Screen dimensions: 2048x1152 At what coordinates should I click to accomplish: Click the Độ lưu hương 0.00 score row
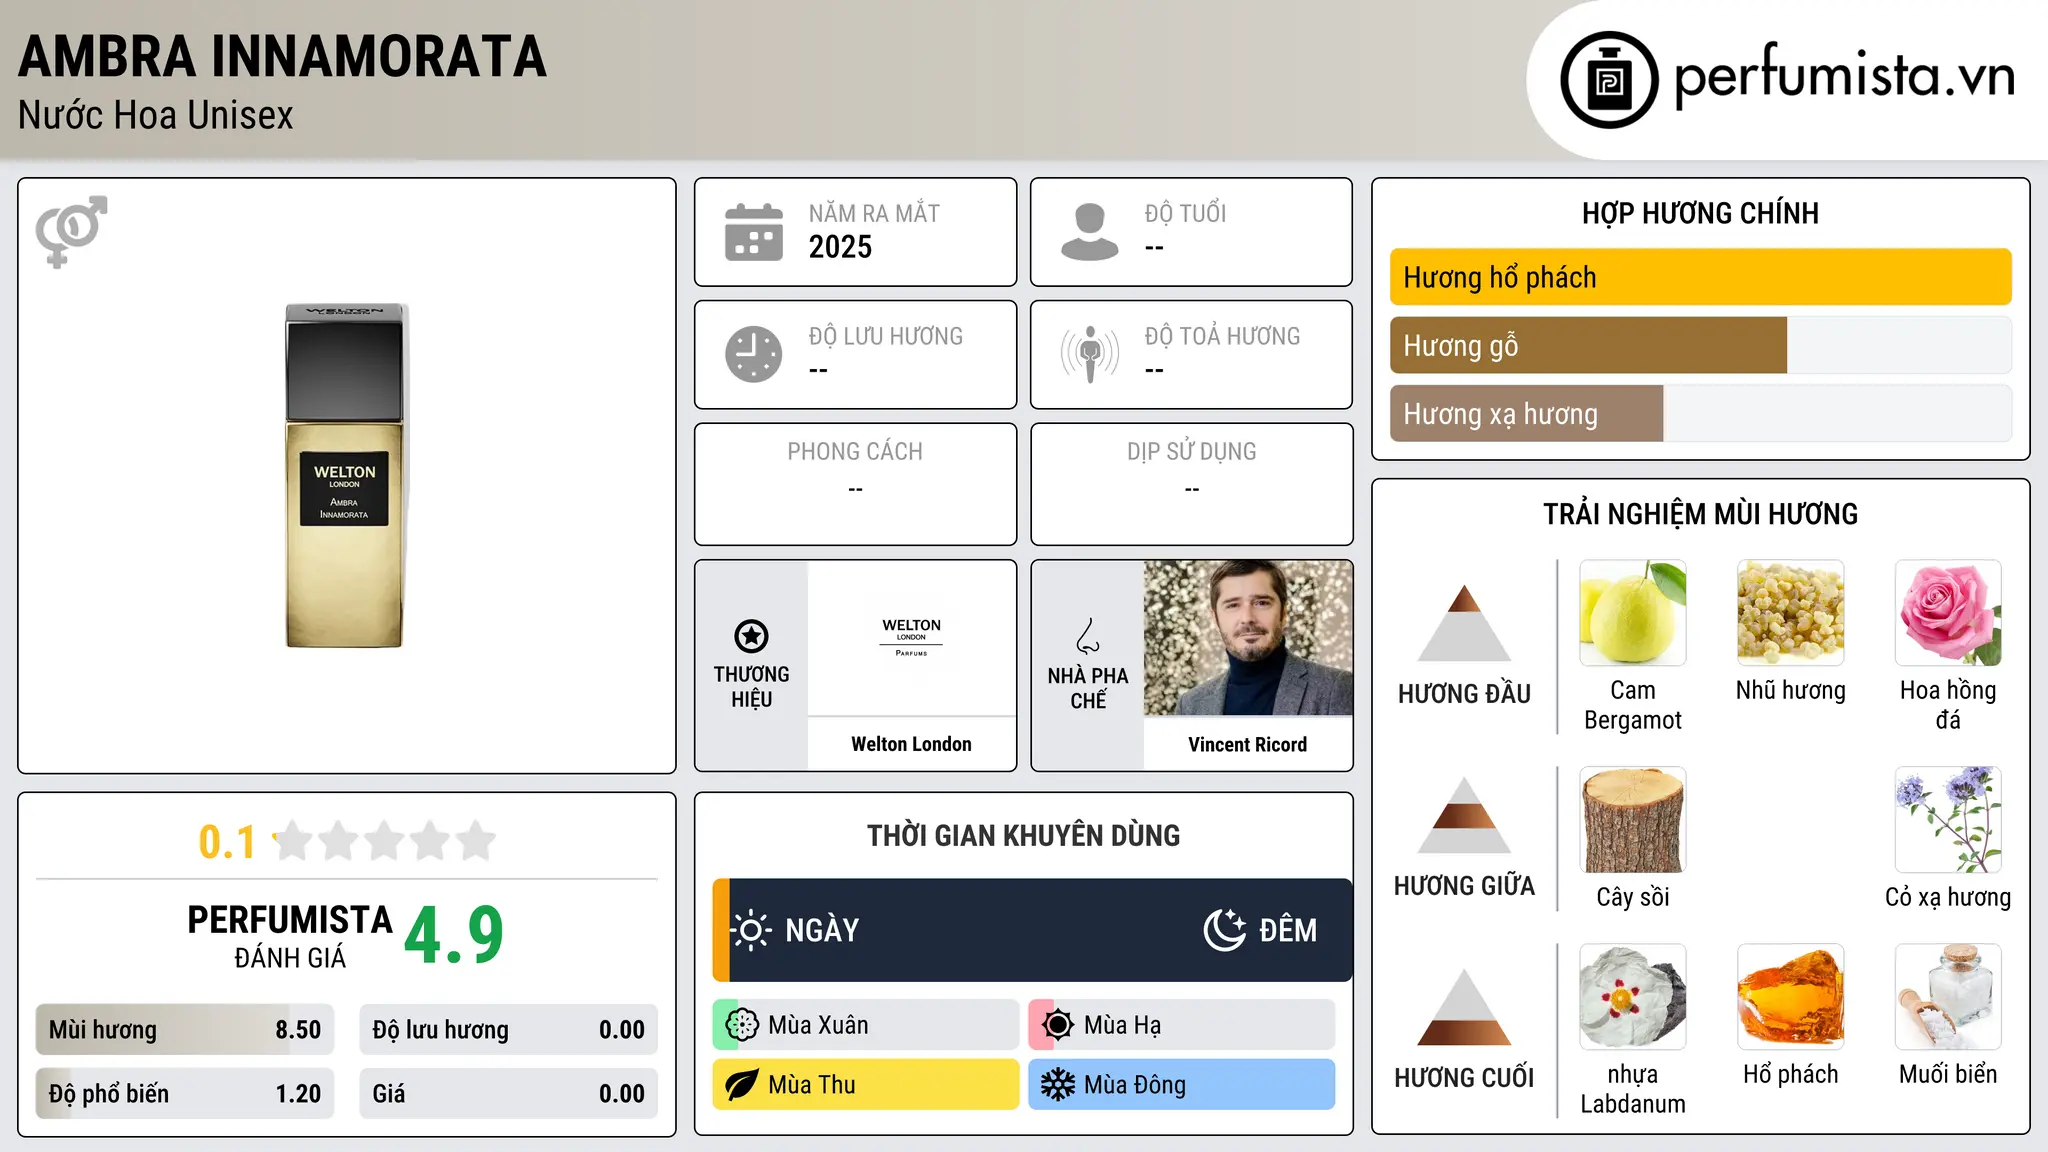508,1030
